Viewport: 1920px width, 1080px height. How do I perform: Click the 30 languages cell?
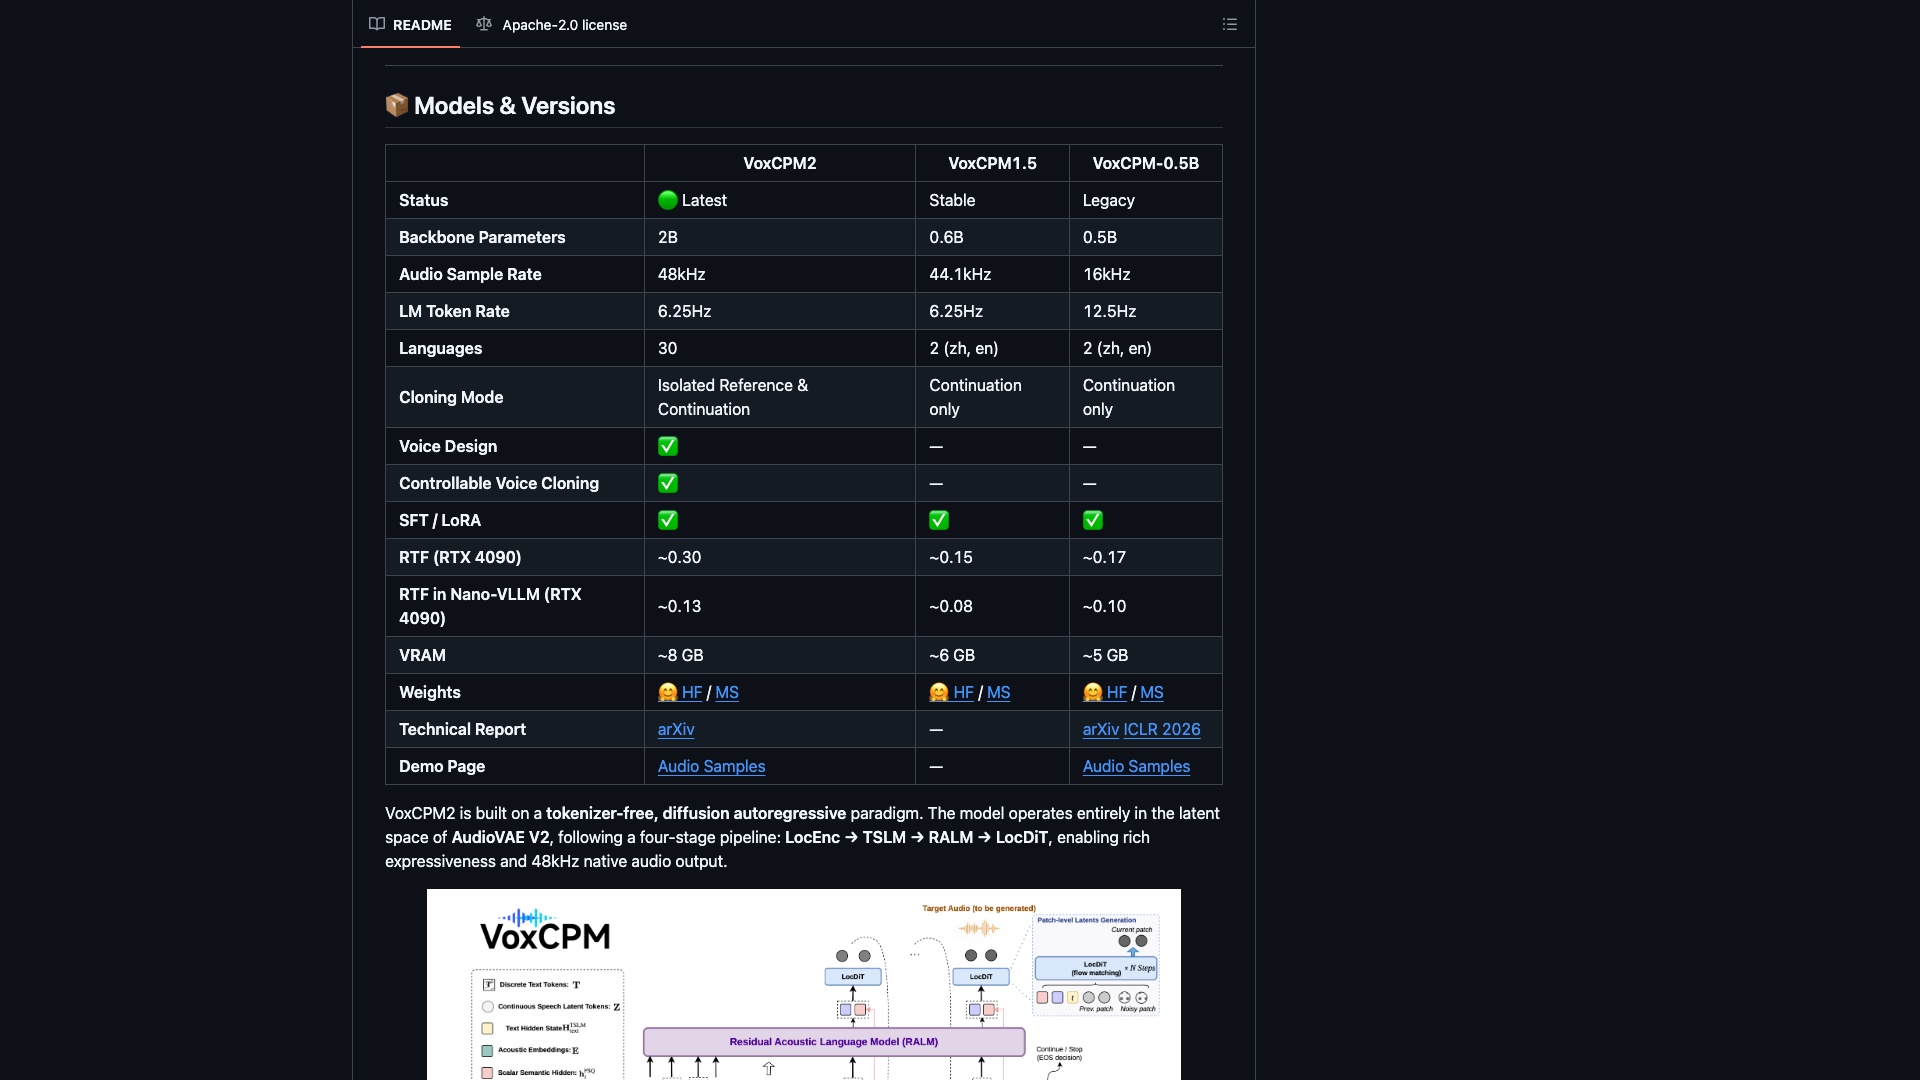click(780, 348)
